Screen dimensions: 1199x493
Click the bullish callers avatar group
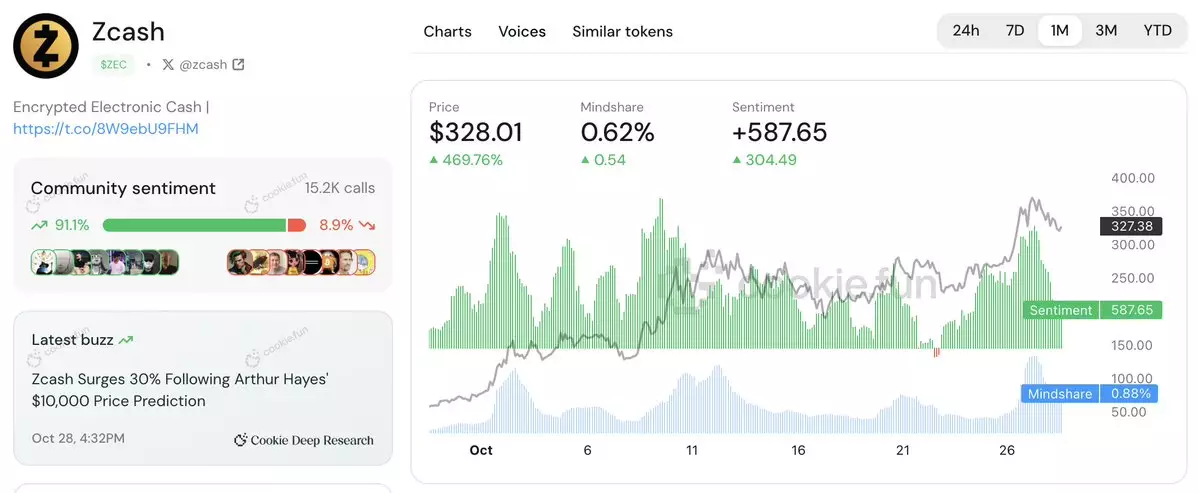[105, 262]
